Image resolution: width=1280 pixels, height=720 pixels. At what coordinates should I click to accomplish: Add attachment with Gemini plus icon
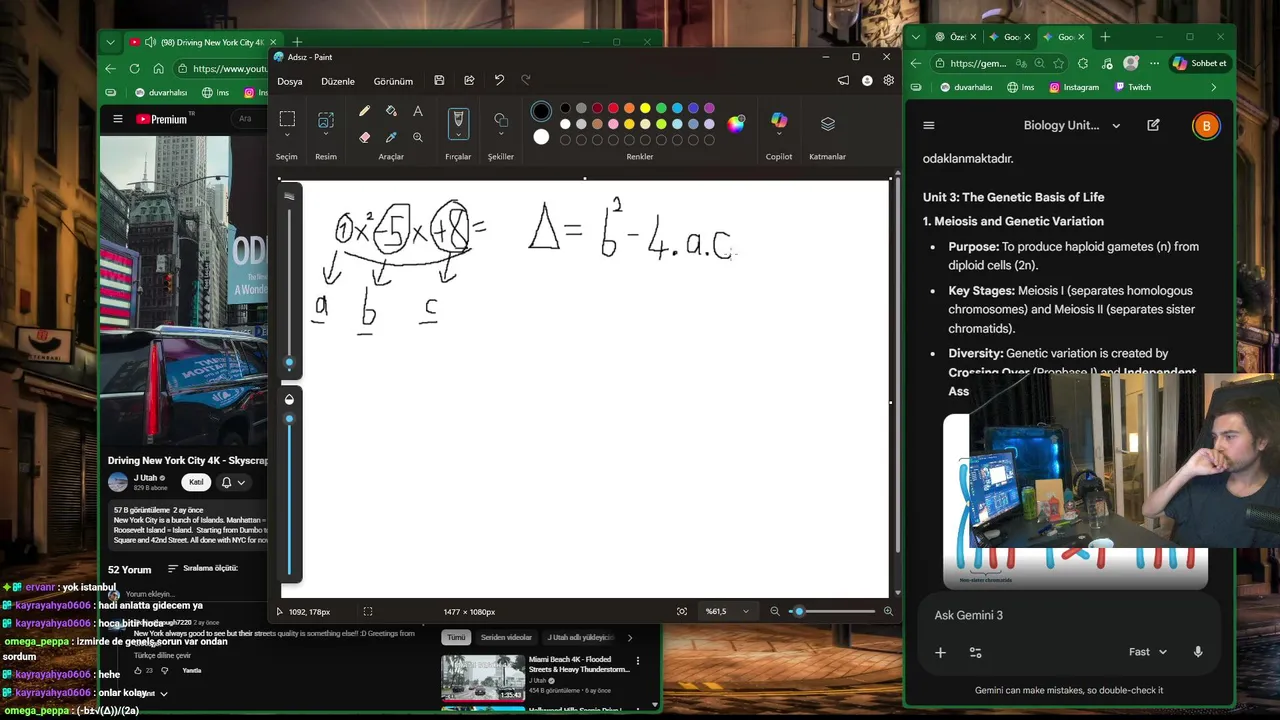tap(940, 652)
